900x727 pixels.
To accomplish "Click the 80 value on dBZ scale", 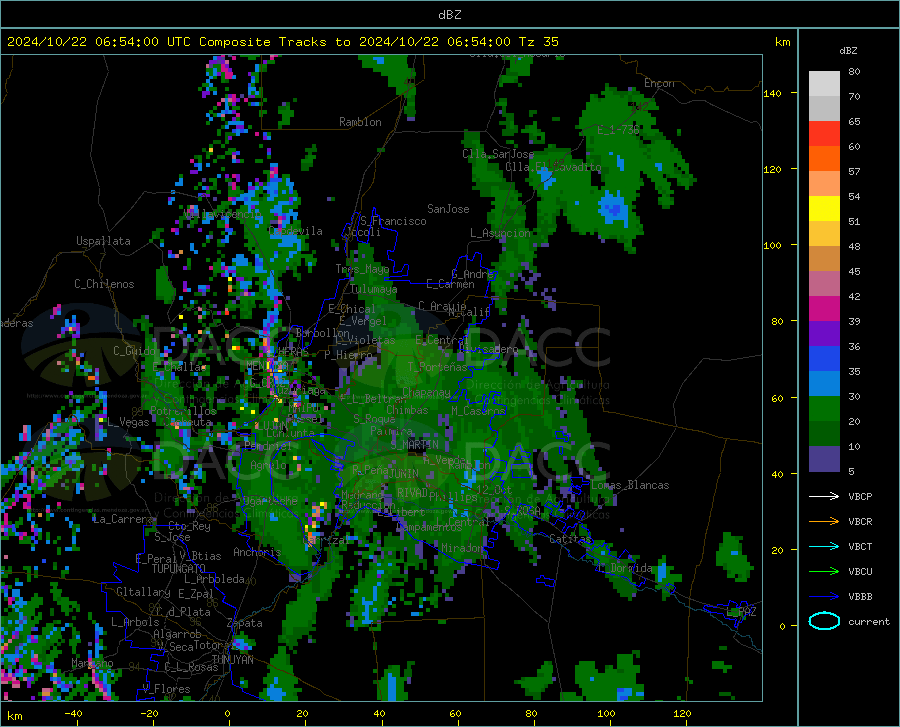I will pos(854,71).
